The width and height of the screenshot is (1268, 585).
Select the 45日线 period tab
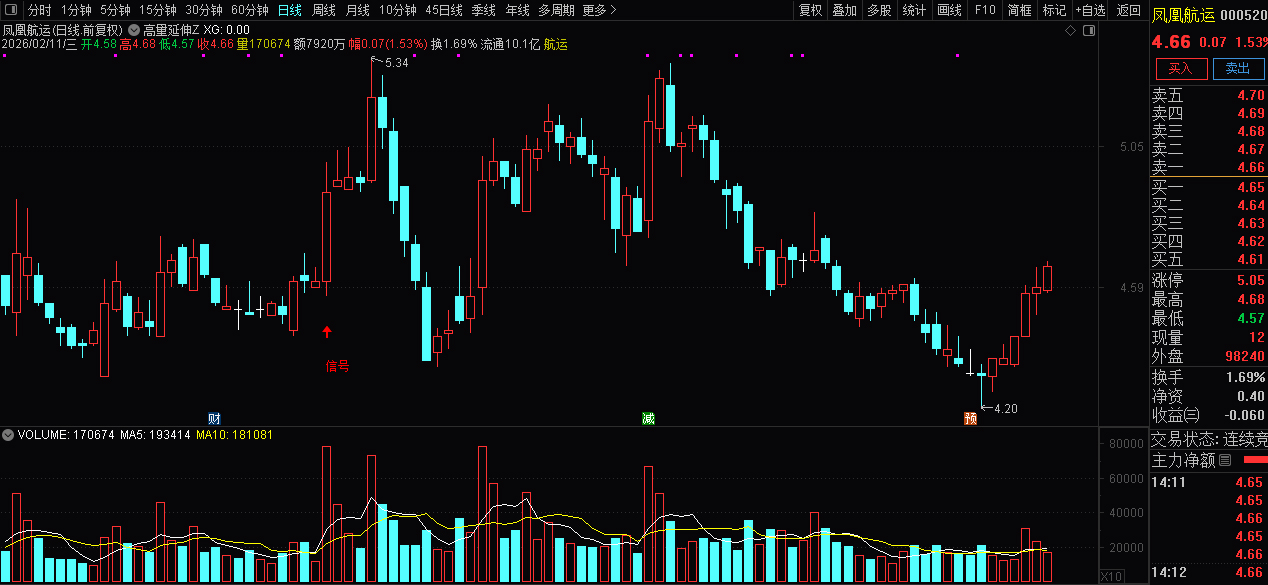coord(444,10)
